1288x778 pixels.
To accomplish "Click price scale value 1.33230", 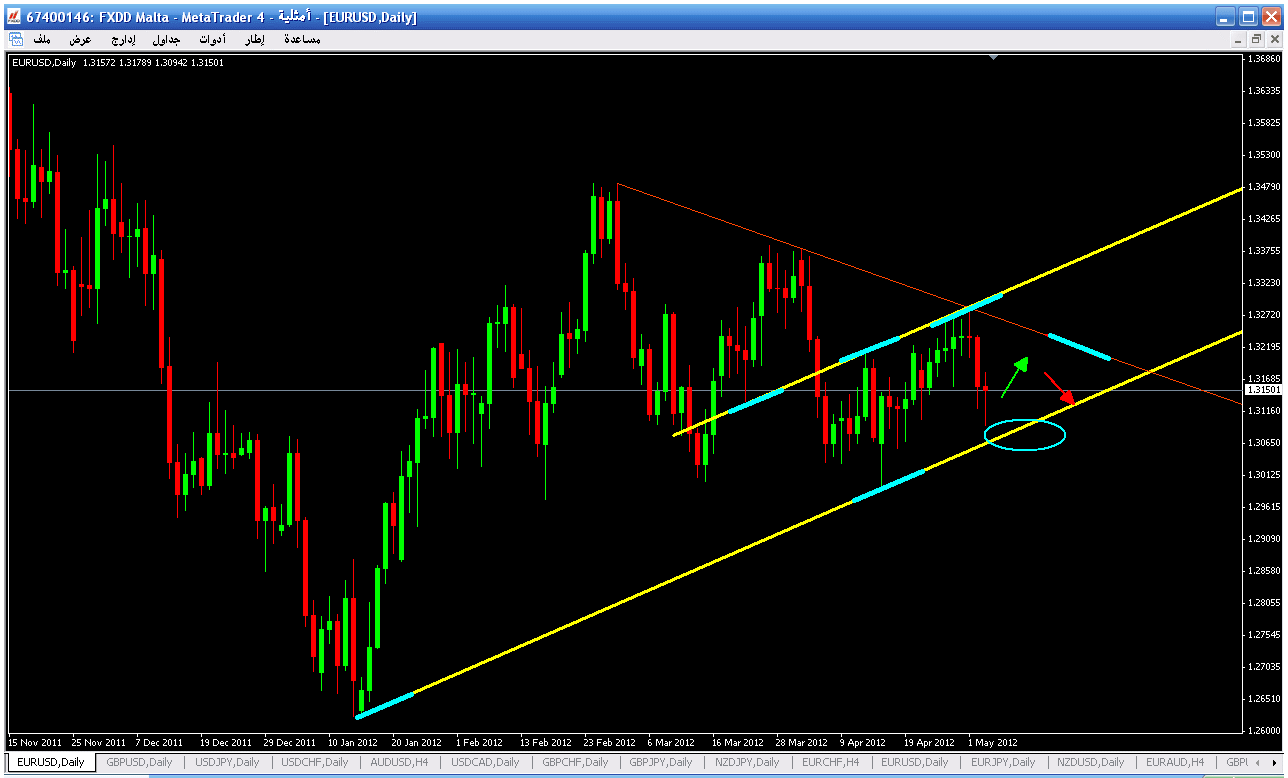I will (x=1264, y=283).
